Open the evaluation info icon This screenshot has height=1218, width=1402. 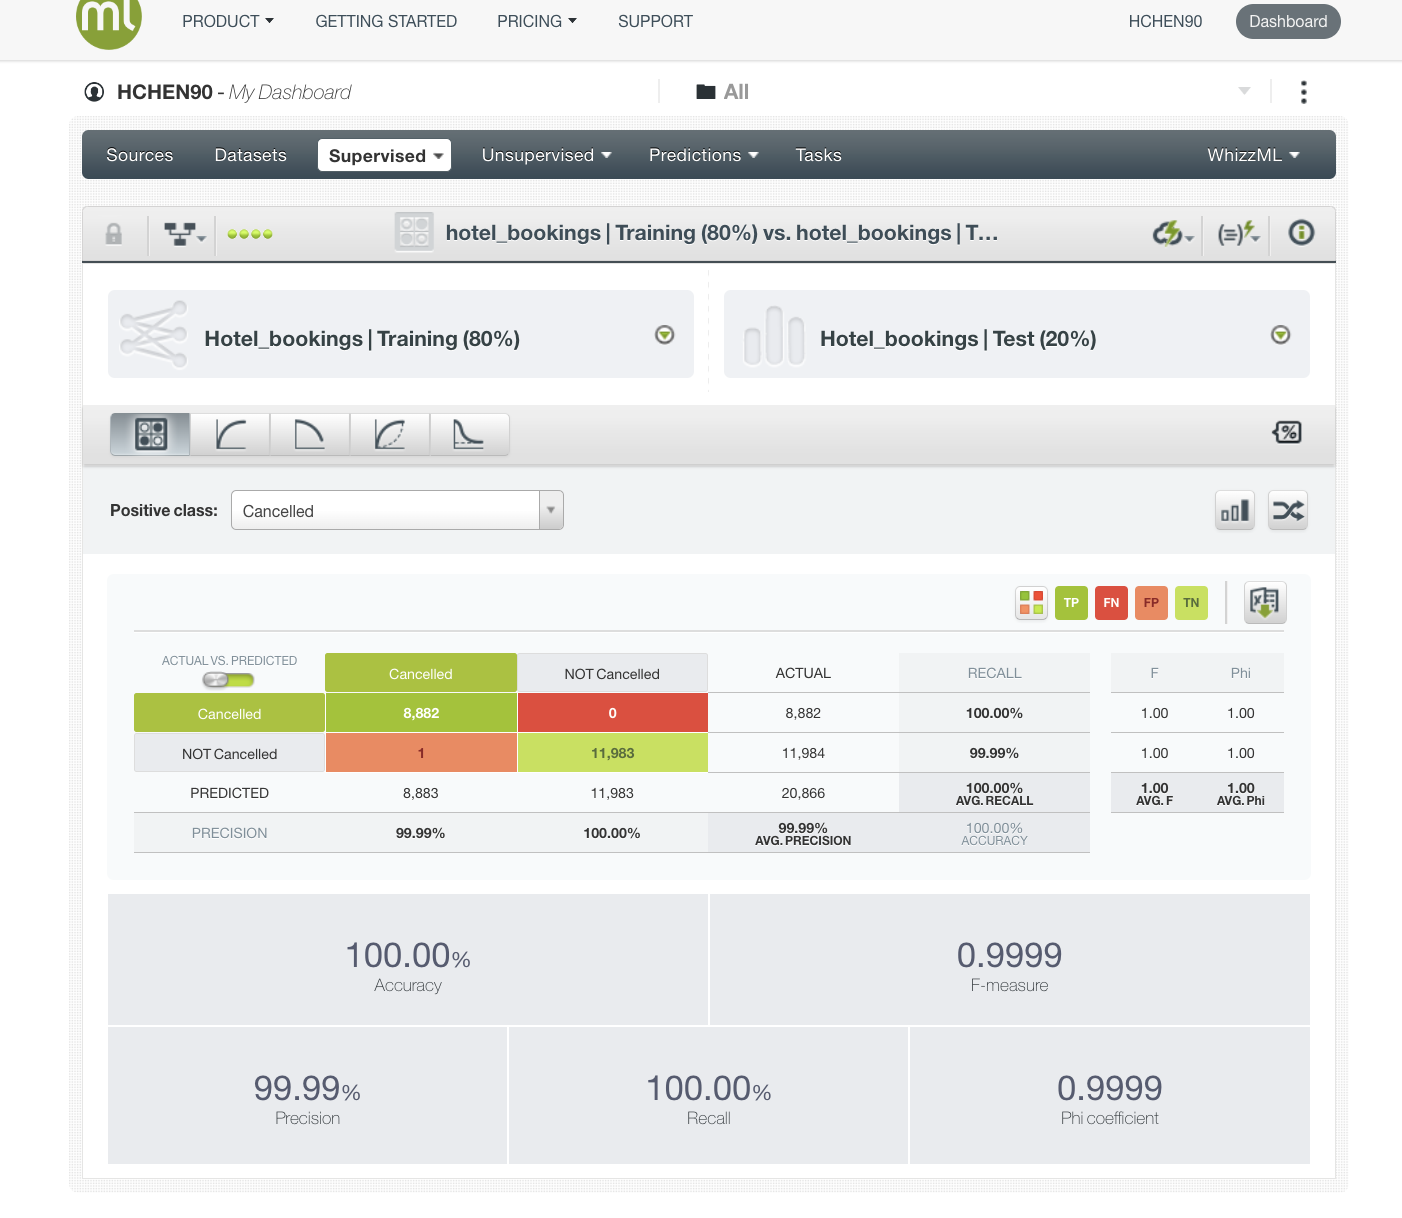[1301, 233]
